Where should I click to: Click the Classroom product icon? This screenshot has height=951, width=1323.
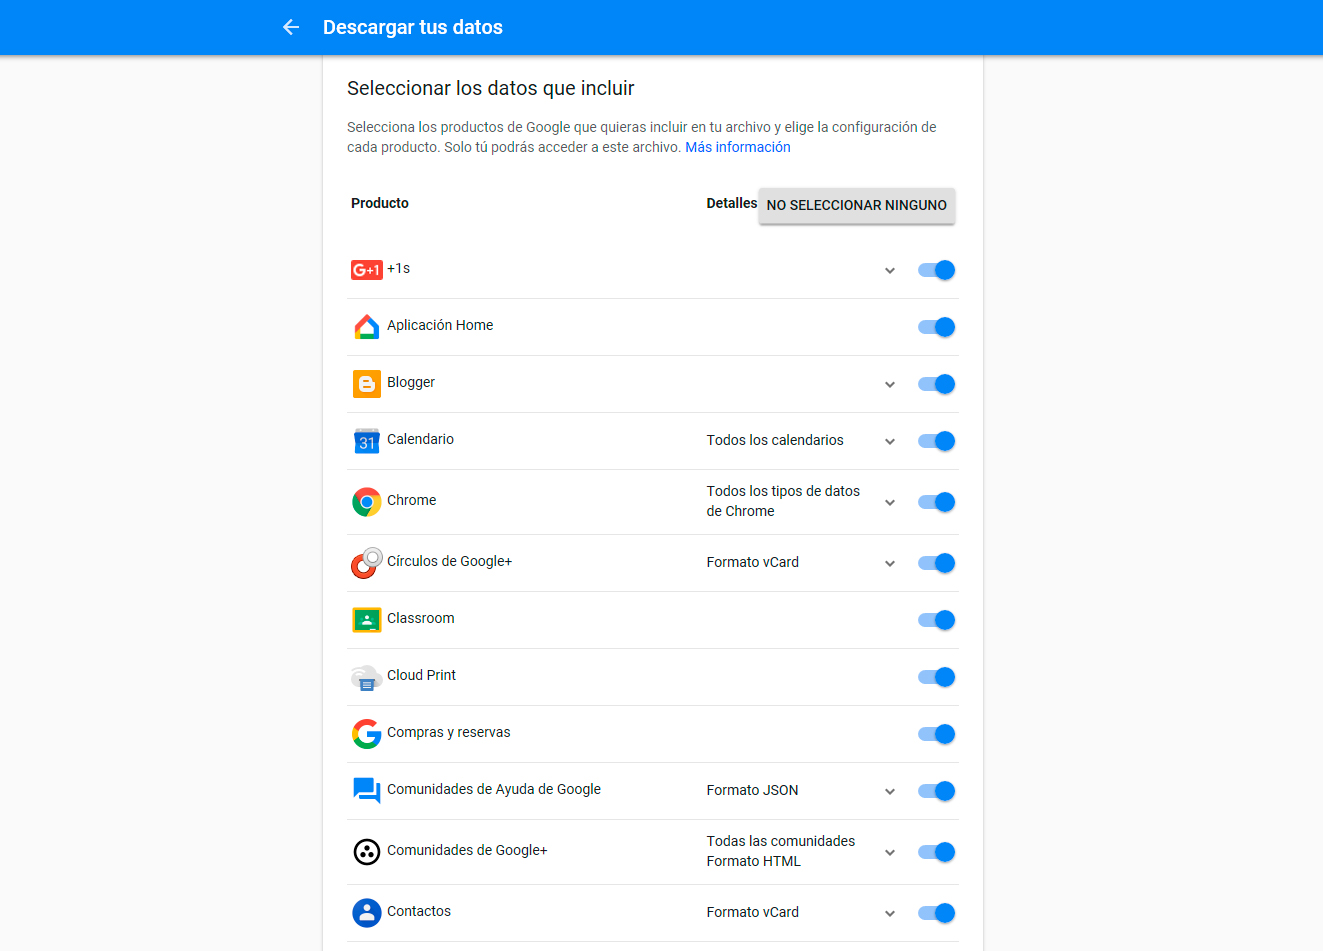(x=367, y=620)
